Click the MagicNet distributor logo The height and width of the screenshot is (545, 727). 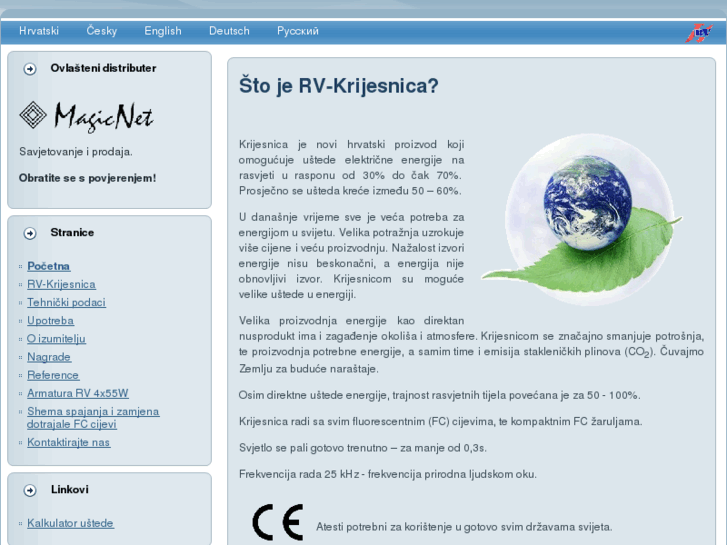[x=87, y=116]
